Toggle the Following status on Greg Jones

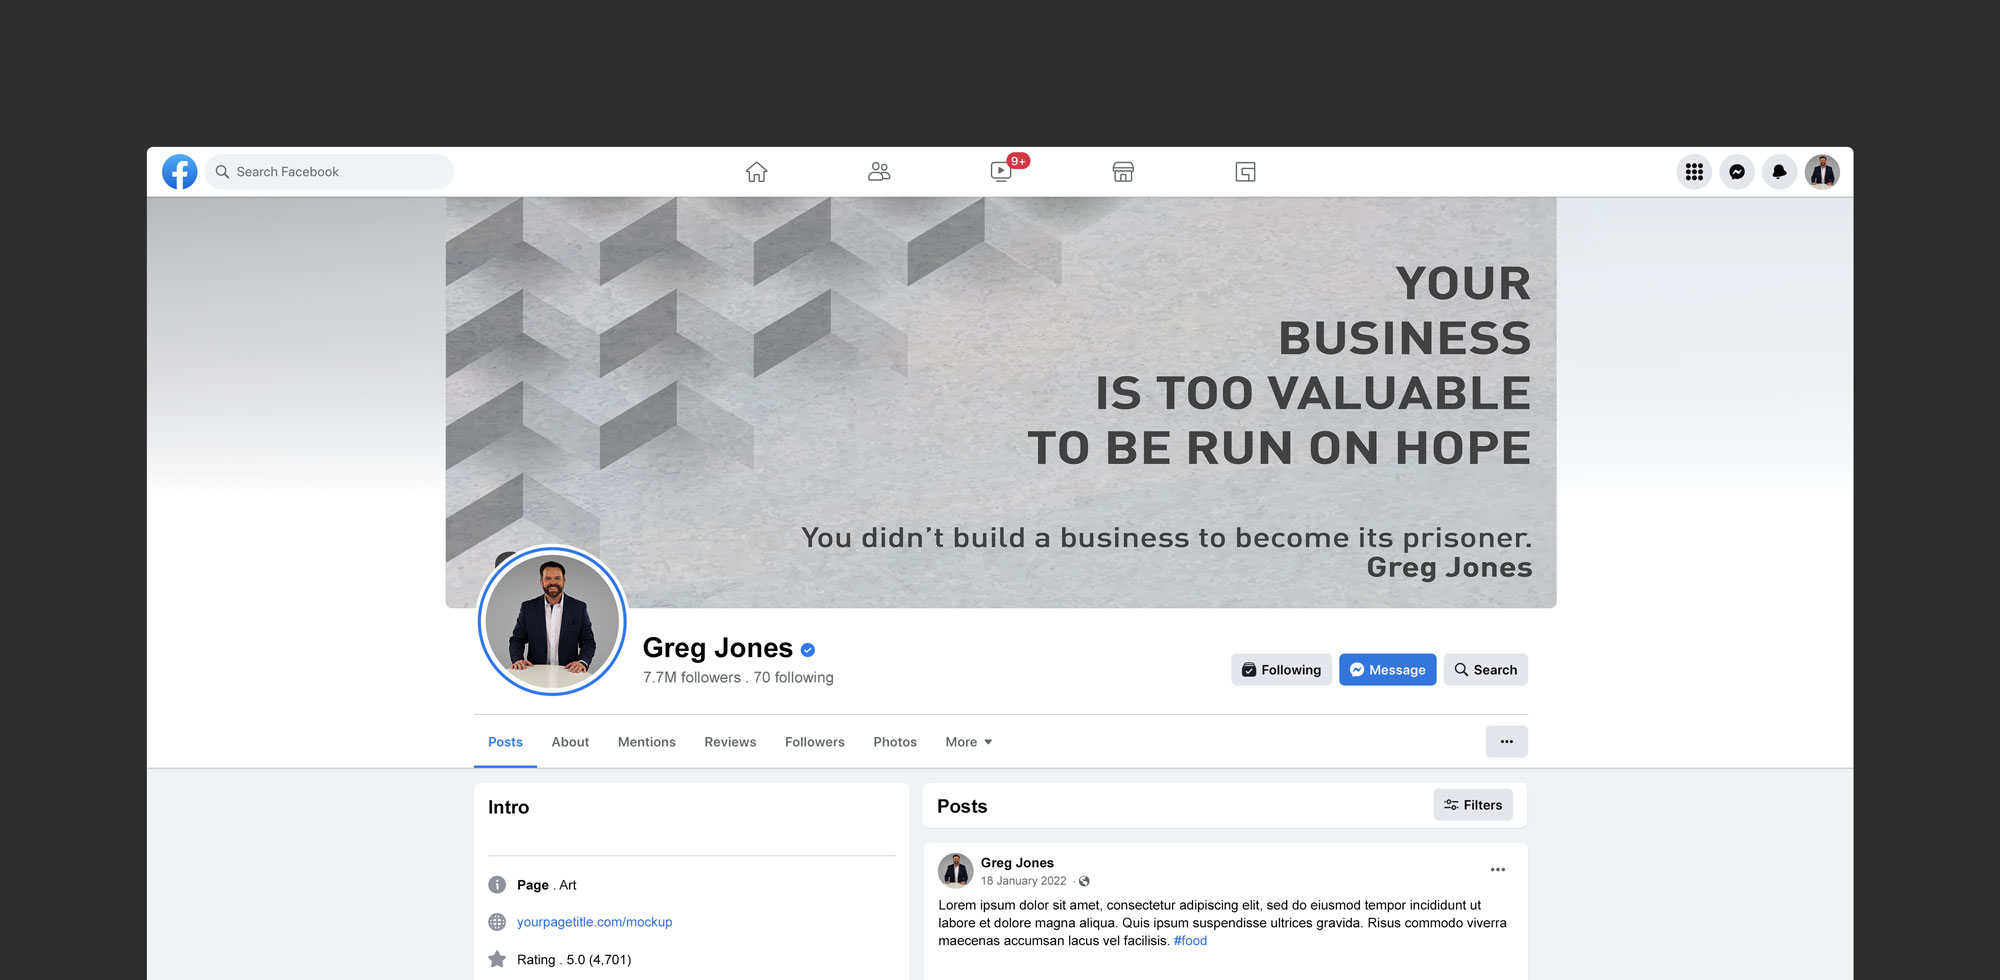(x=1281, y=669)
